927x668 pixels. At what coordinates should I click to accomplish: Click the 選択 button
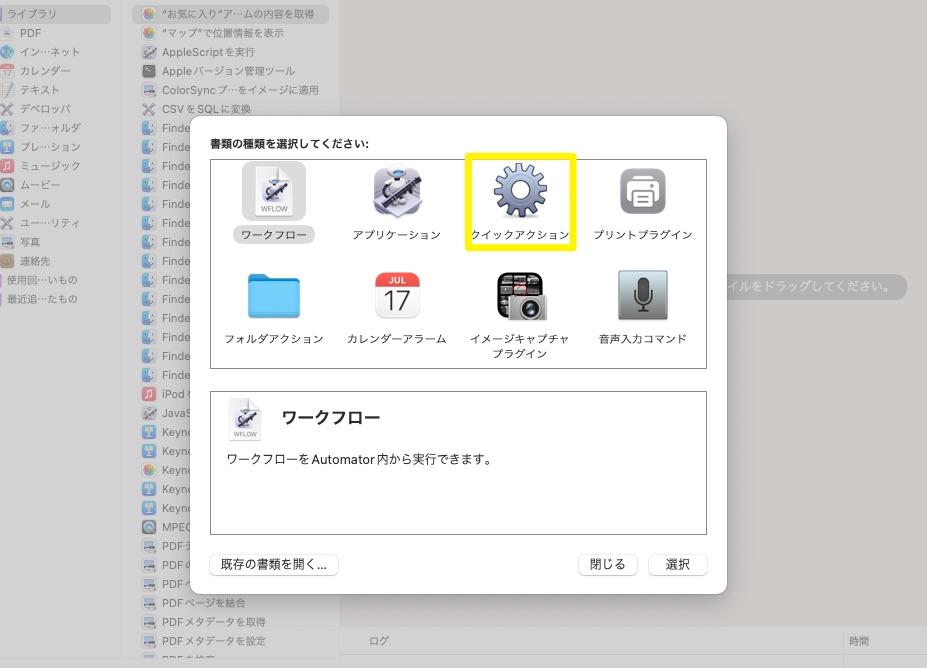pos(677,564)
